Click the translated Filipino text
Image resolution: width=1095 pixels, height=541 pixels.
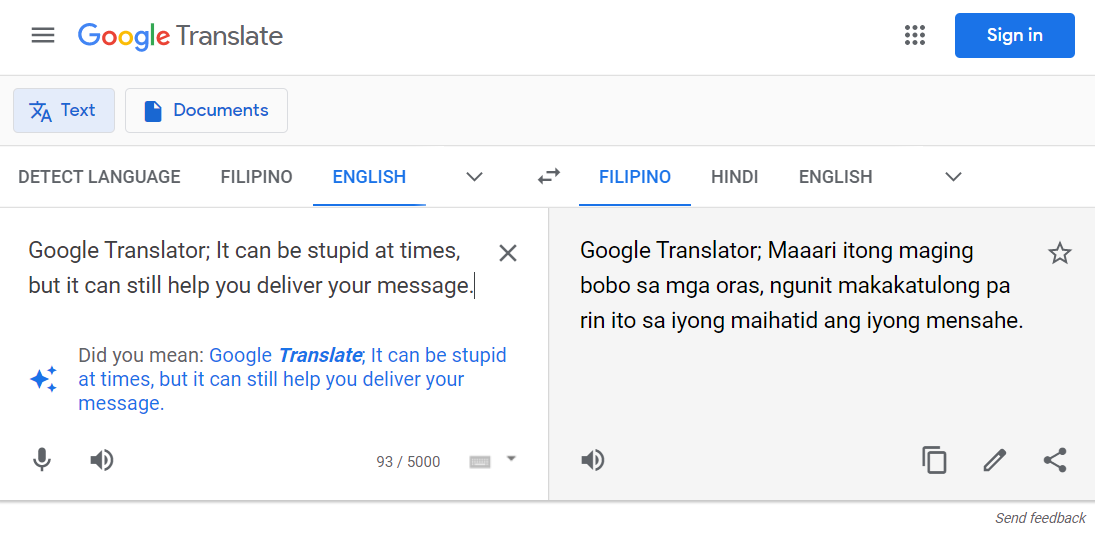point(801,286)
